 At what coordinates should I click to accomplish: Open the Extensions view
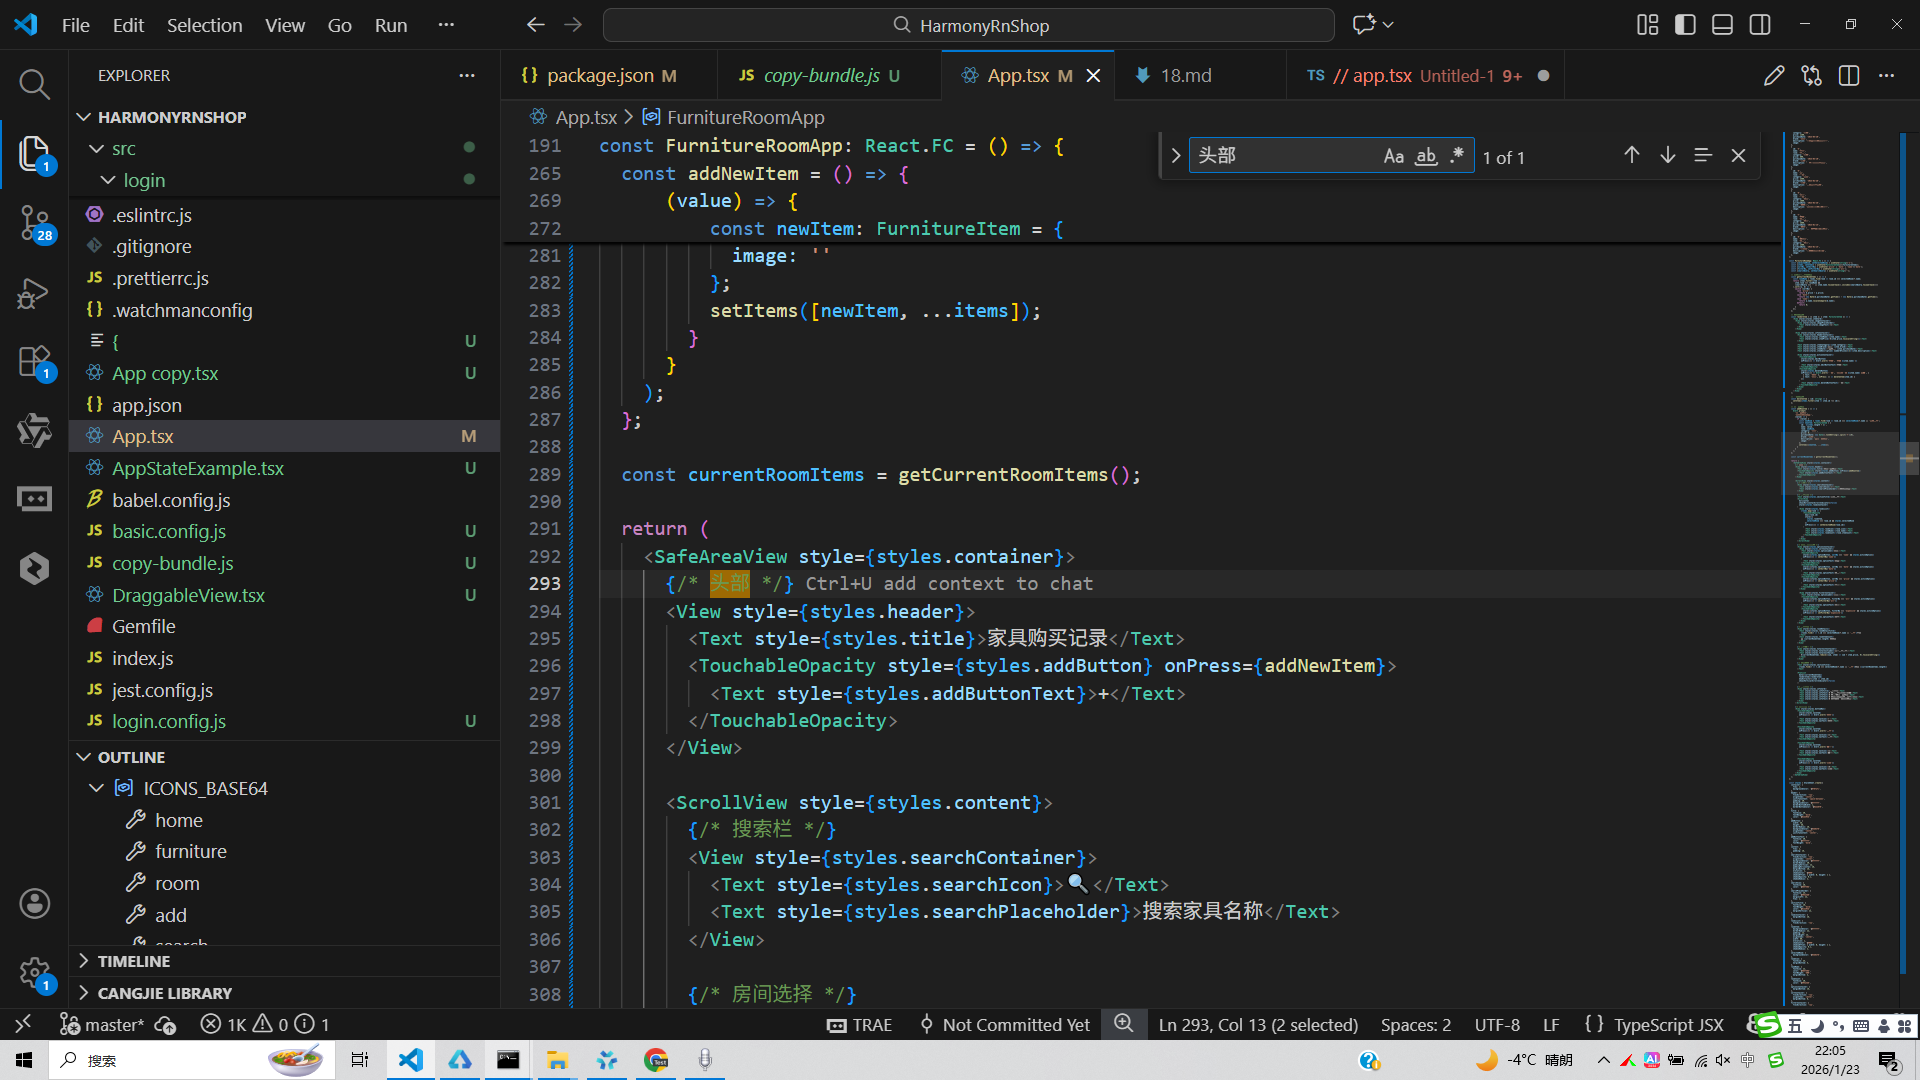coord(34,362)
